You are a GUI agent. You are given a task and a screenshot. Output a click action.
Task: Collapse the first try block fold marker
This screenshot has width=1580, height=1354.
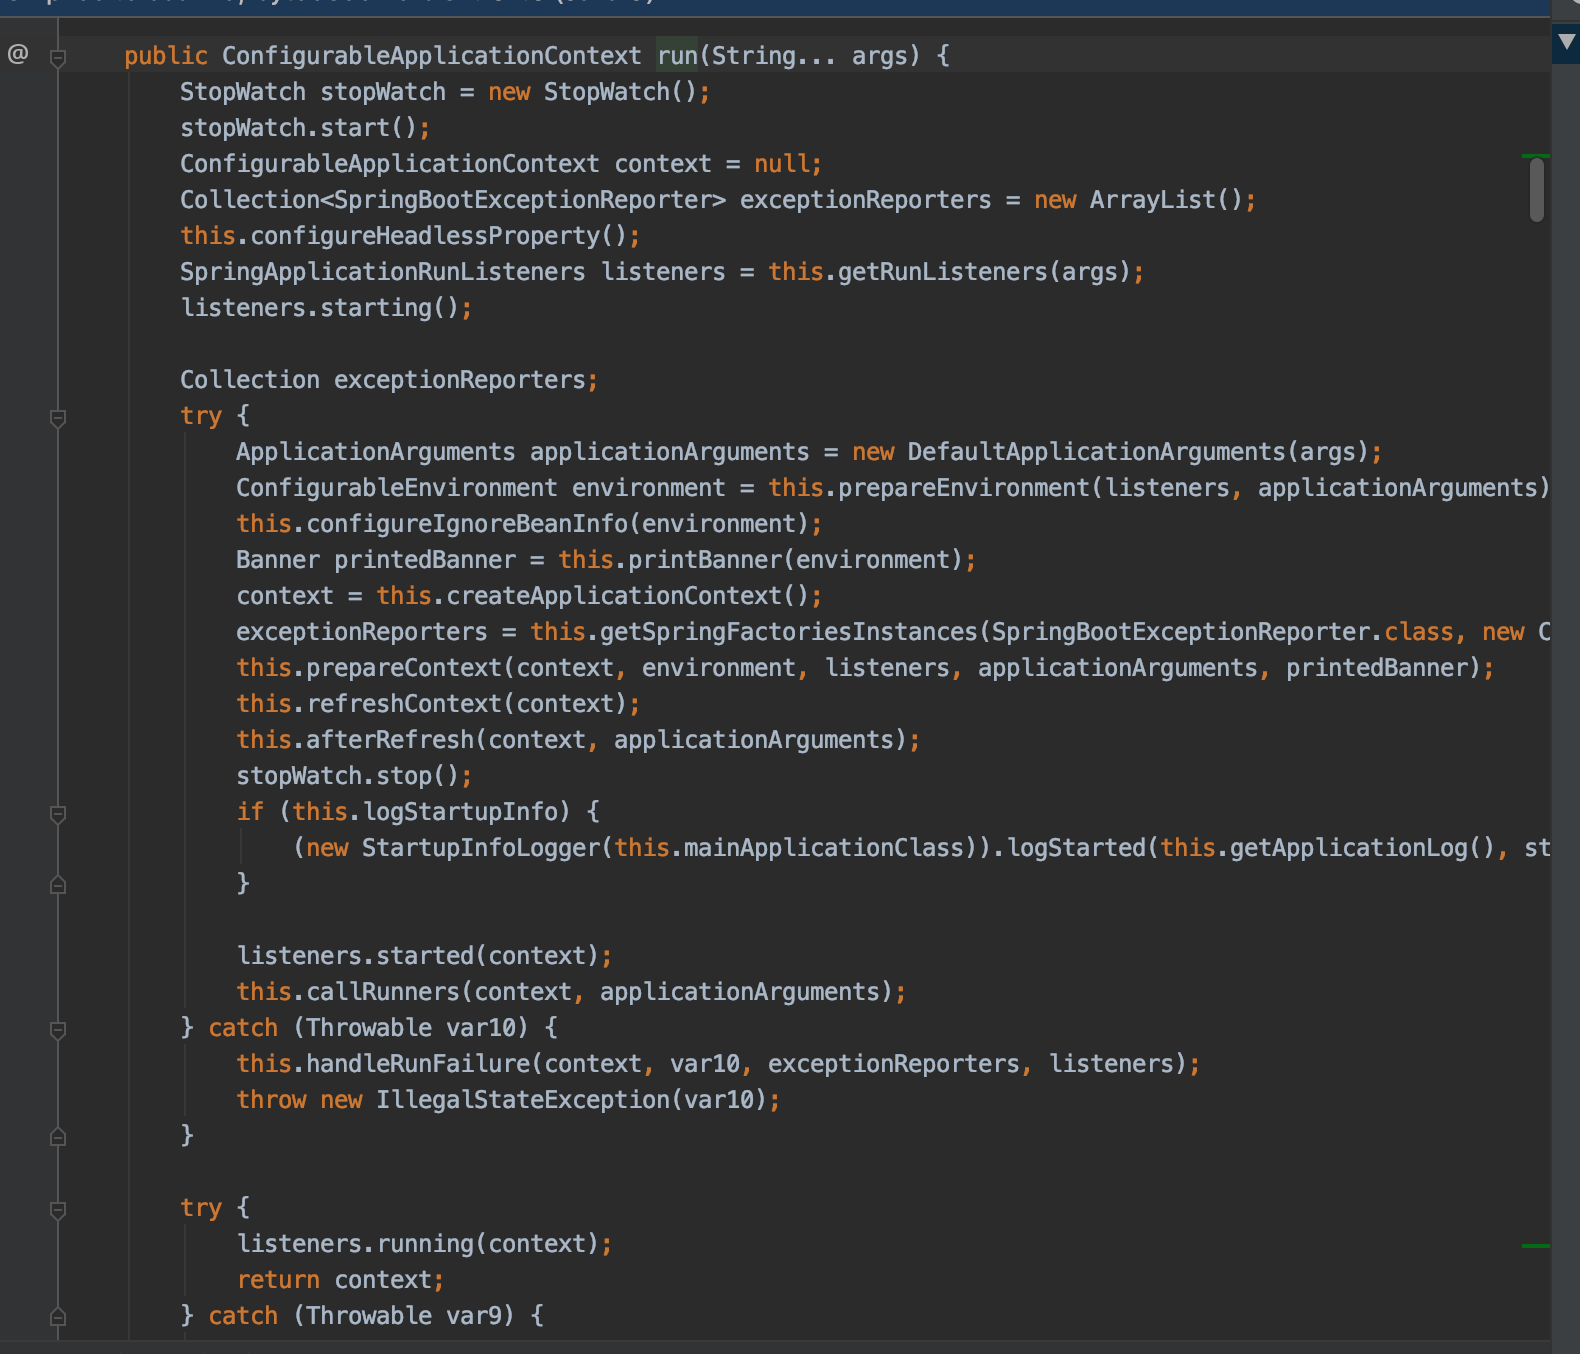pos(58,418)
